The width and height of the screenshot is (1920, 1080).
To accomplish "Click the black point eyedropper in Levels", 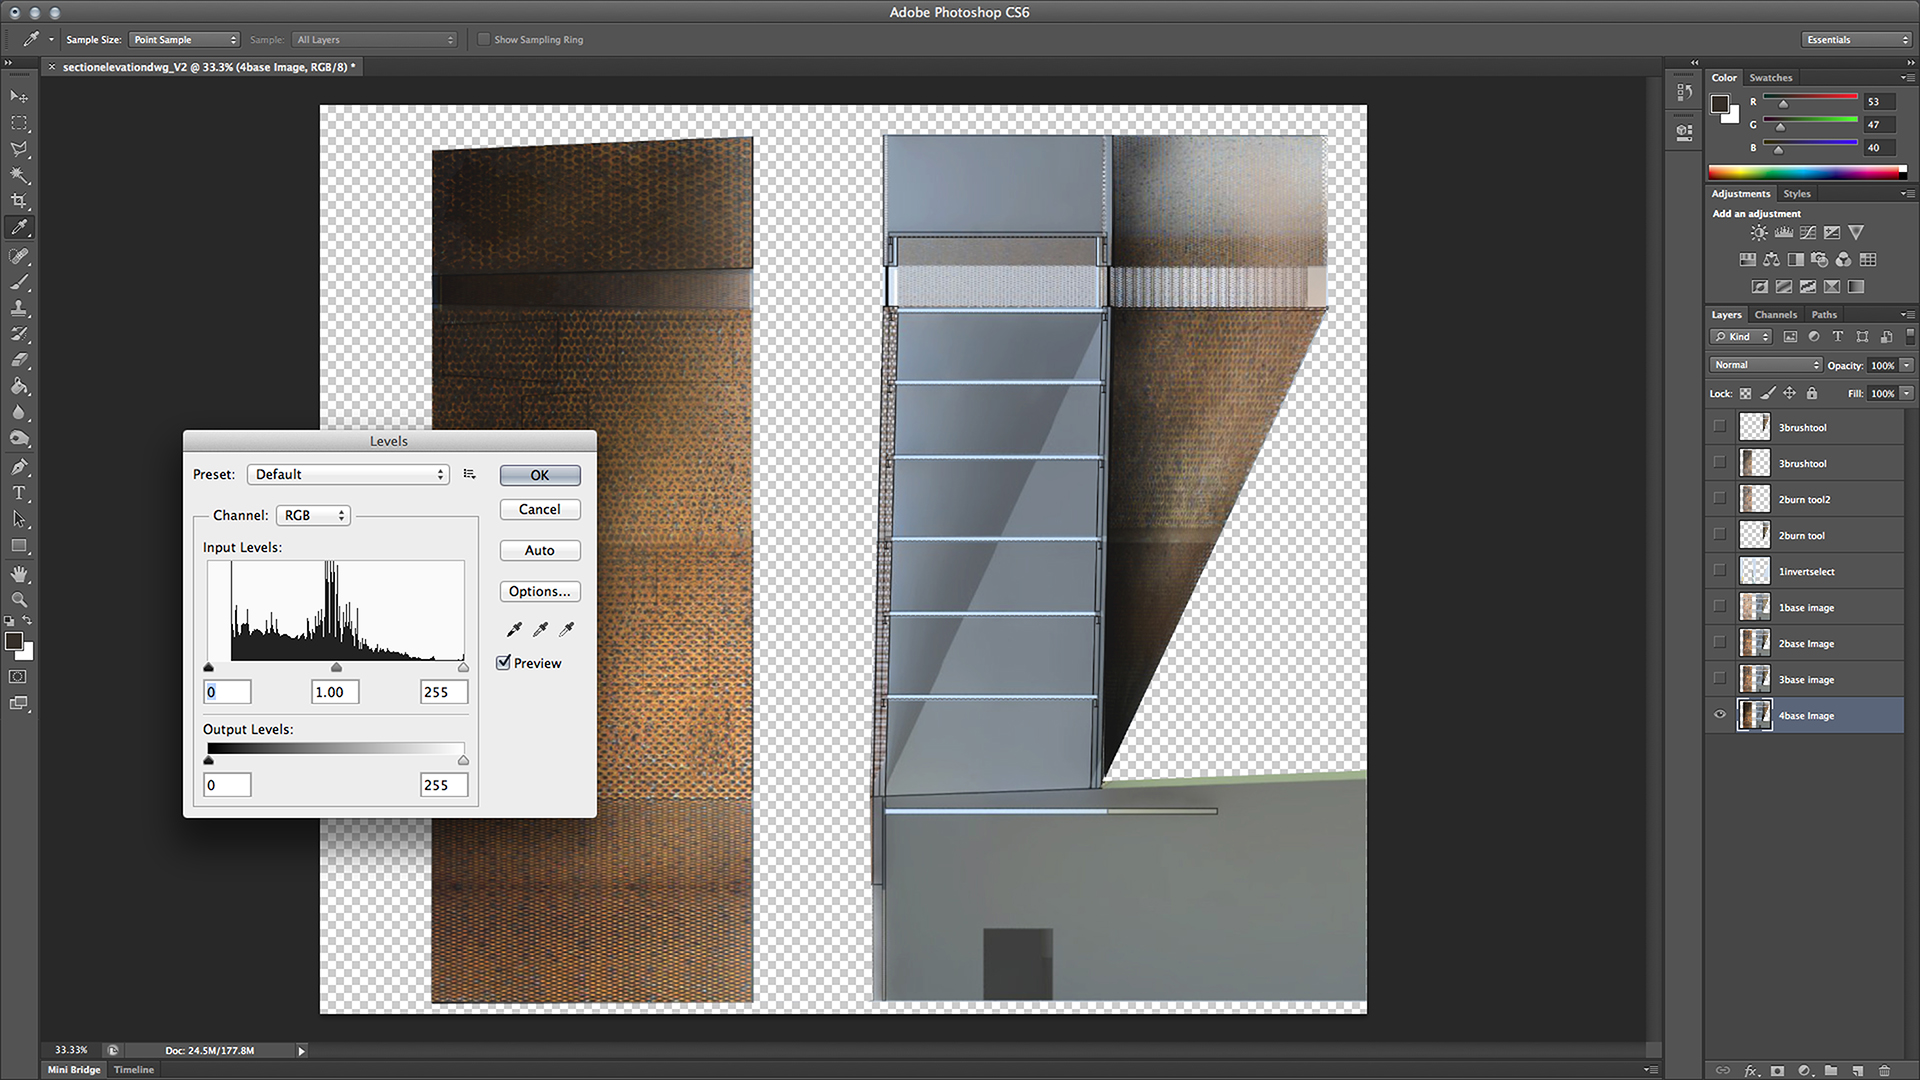I will click(x=514, y=629).
